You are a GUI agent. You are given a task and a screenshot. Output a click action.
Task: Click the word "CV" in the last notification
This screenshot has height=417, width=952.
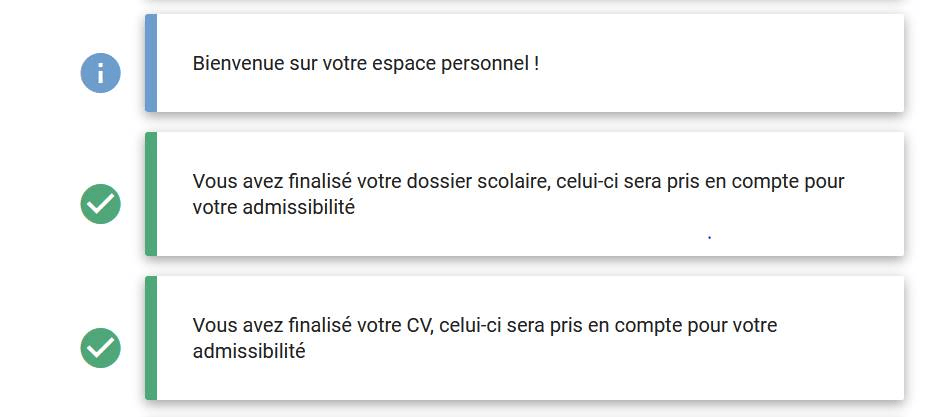(420, 325)
